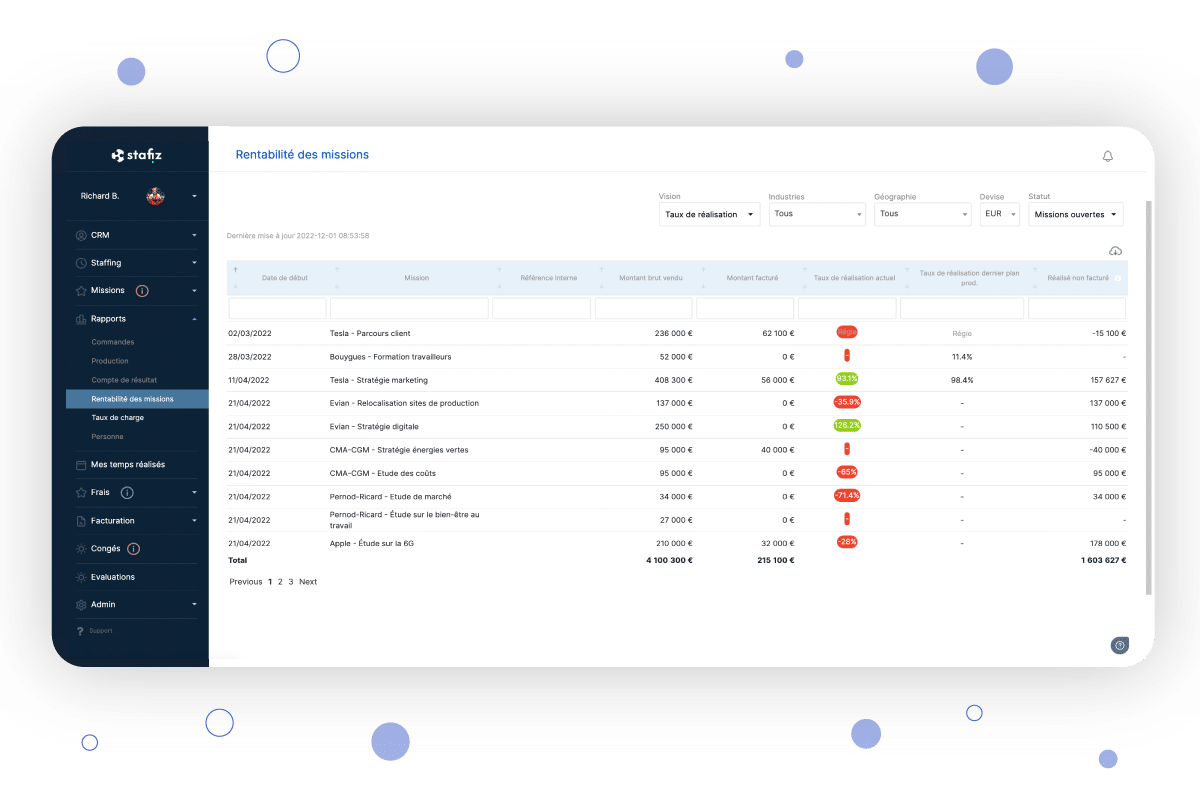The height and width of the screenshot is (800, 1200).
Task: Open the Production report
Action: pos(110,361)
